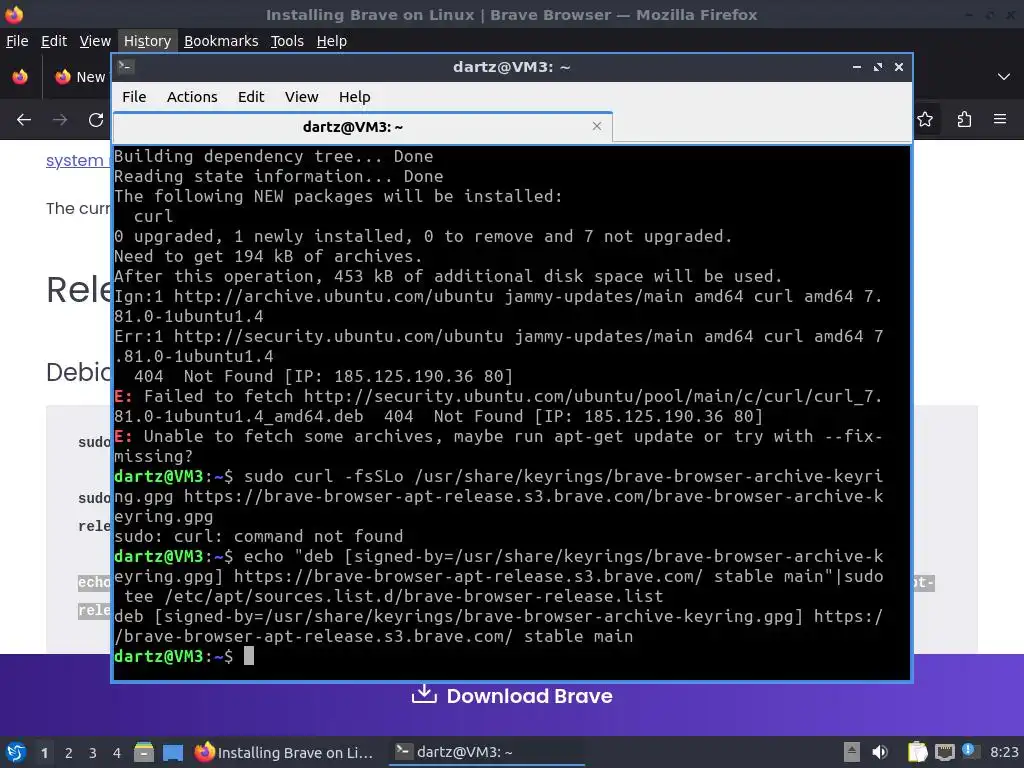This screenshot has width=1024, height=768.
Task: Click the 'Reading state information... Done' line
Action: 279,176
